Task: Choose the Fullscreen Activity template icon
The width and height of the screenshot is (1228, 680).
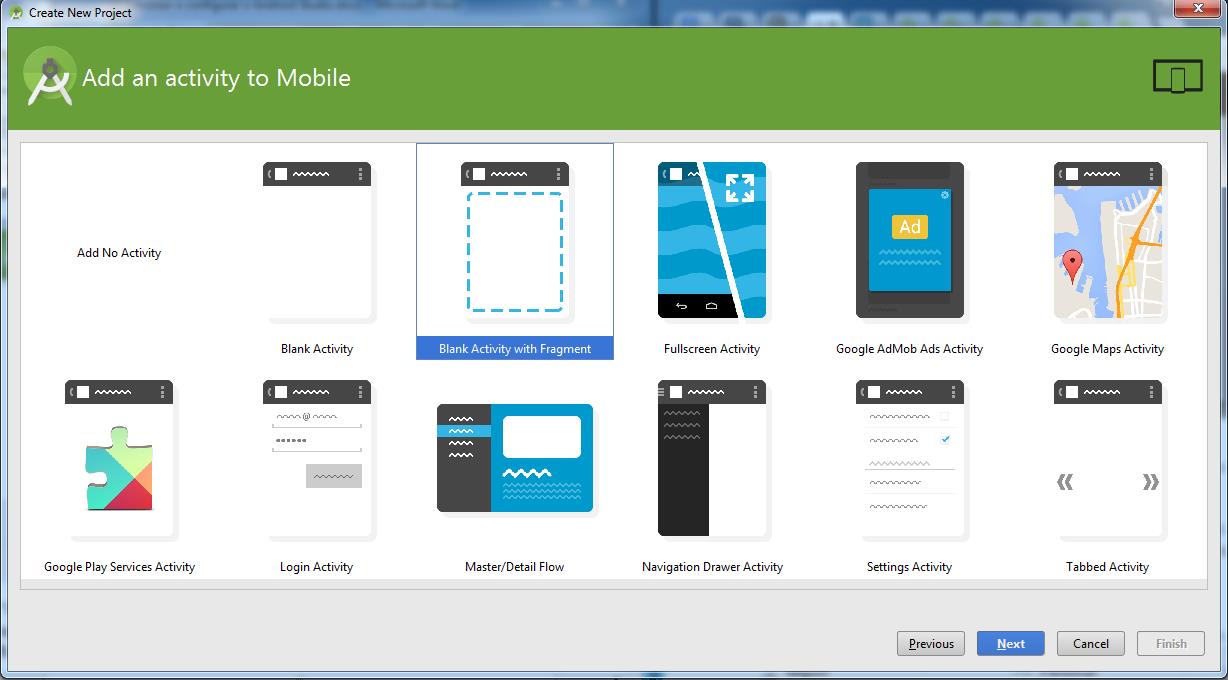Action: pos(711,241)
